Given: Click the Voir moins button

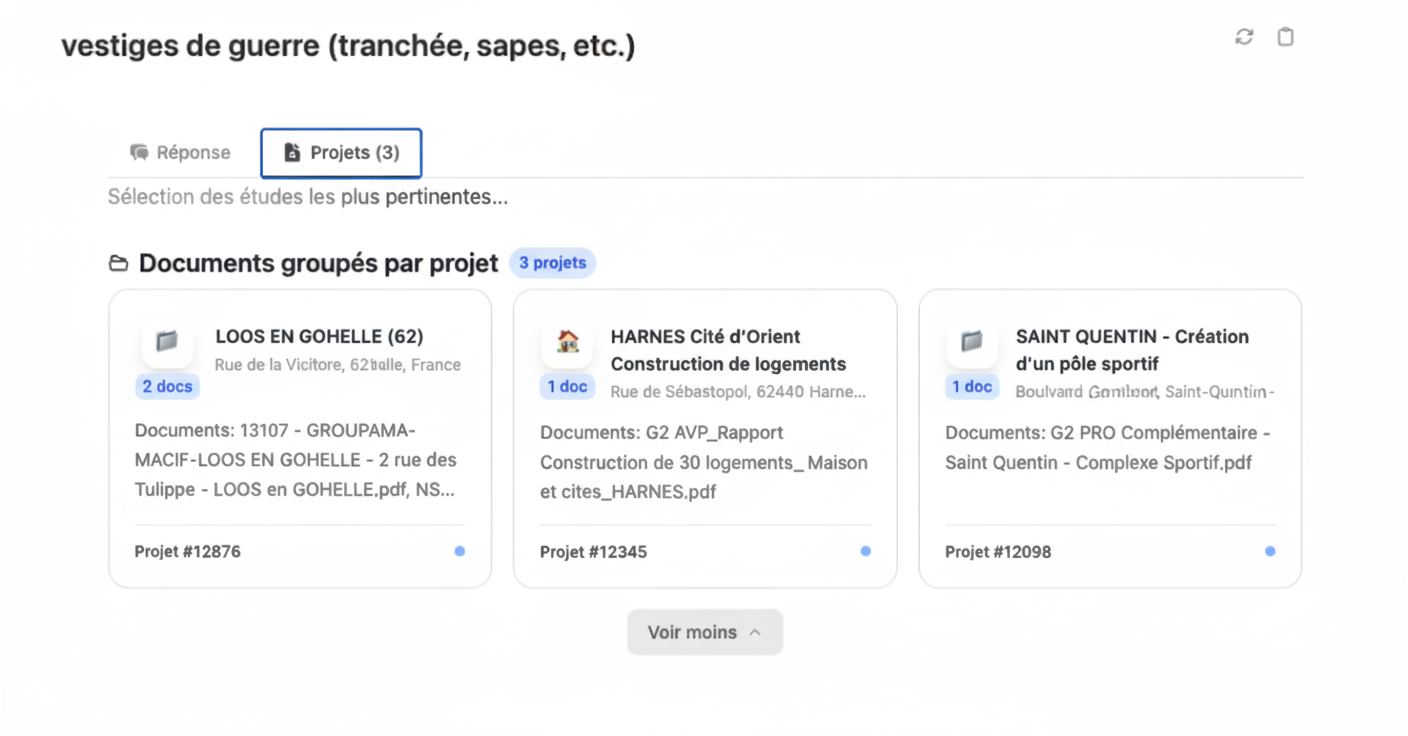Looking at the screenshot, I should [705, 631].
